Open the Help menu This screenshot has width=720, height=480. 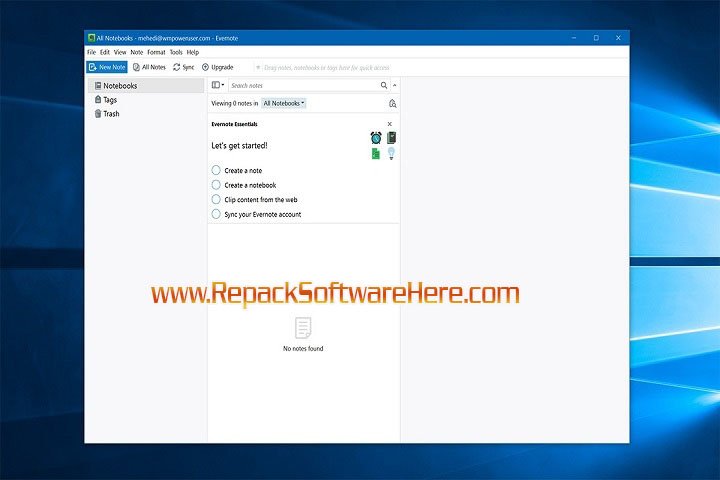(x=193, y=52)
